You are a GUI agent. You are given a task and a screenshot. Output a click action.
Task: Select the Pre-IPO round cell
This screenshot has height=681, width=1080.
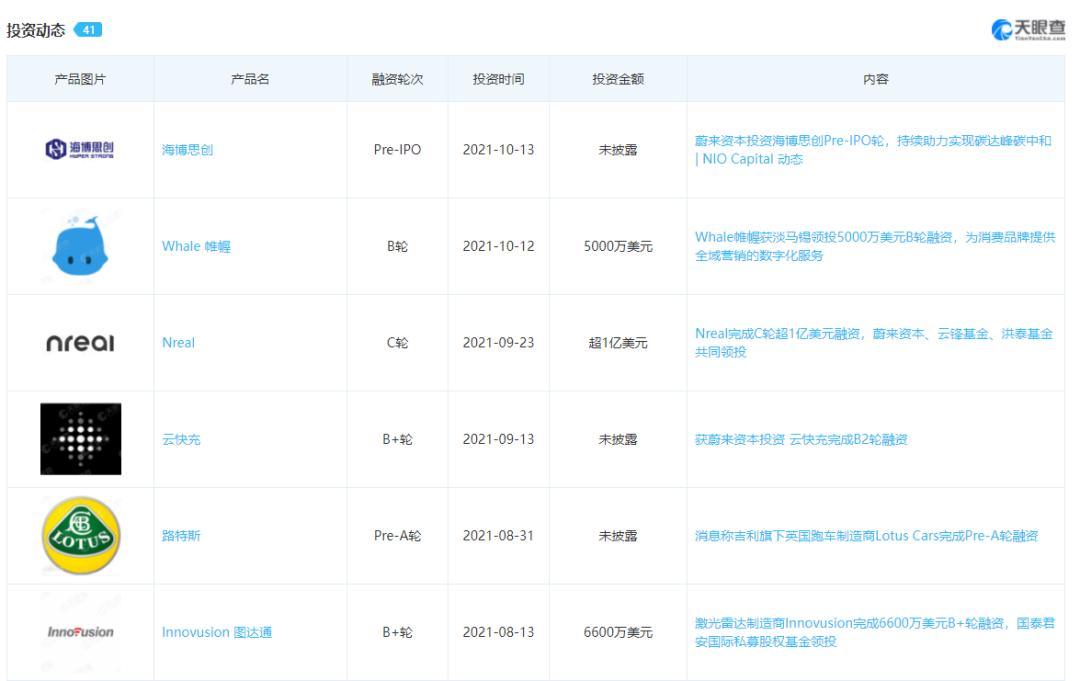397,149
